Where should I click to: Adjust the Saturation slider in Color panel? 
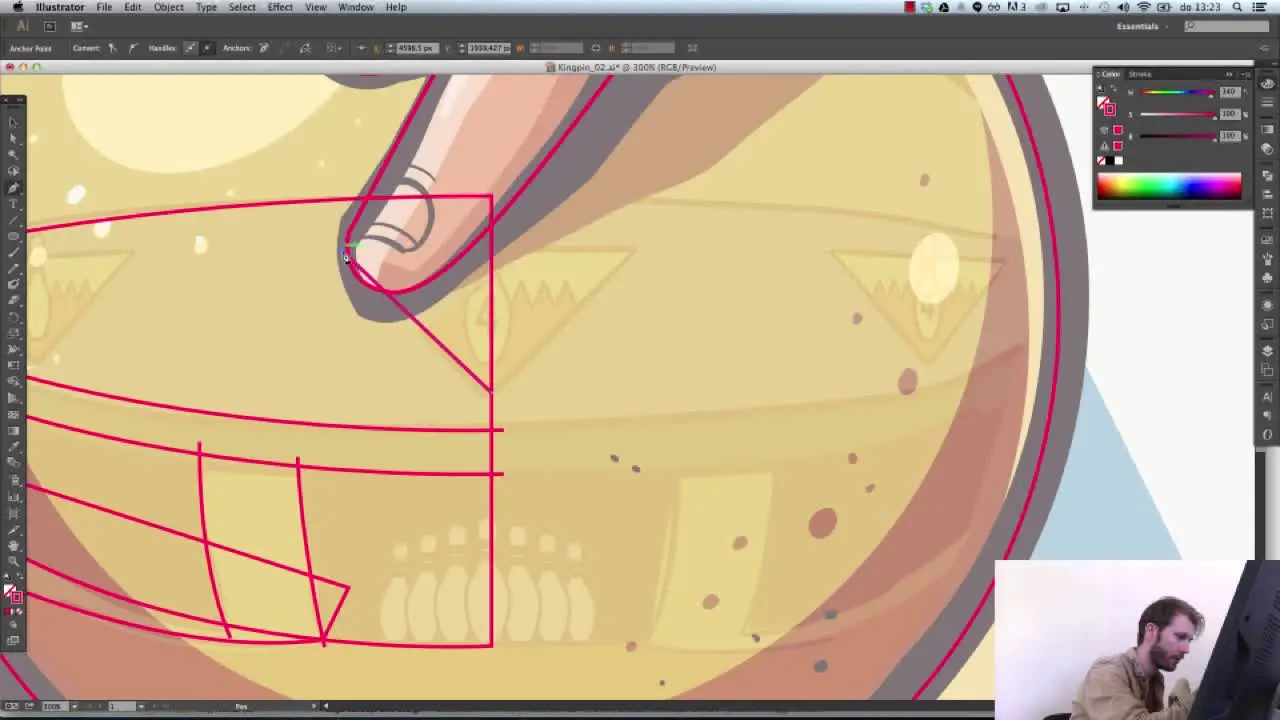[x=1176, y=114]
